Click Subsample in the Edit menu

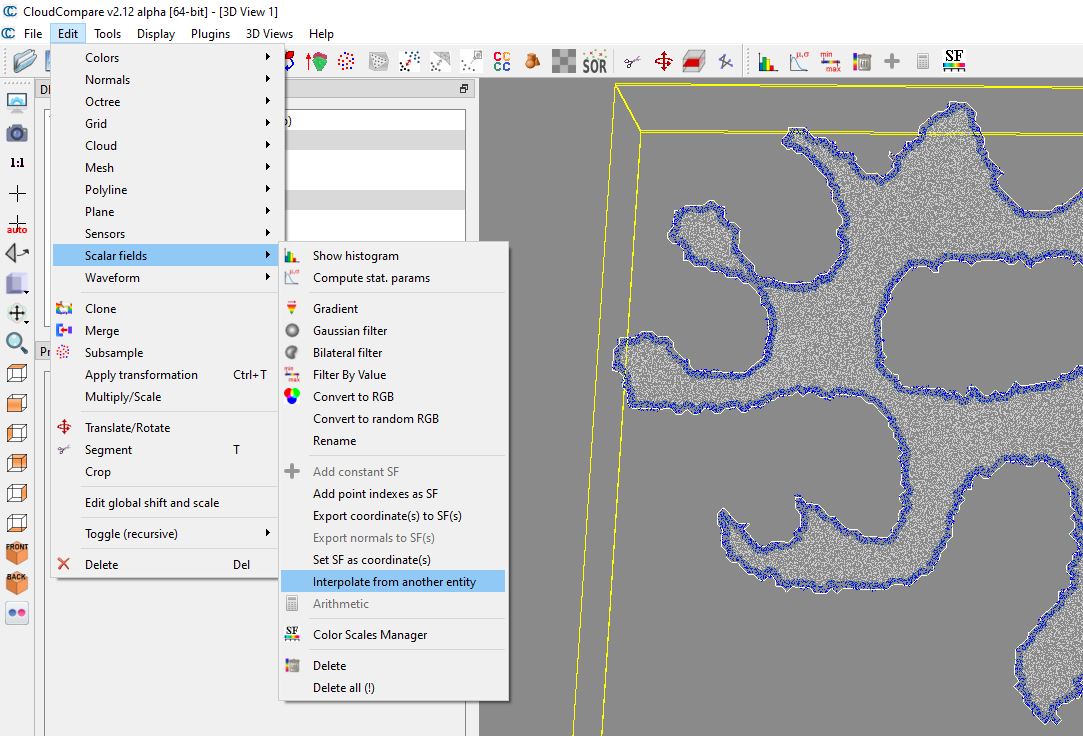114,353
